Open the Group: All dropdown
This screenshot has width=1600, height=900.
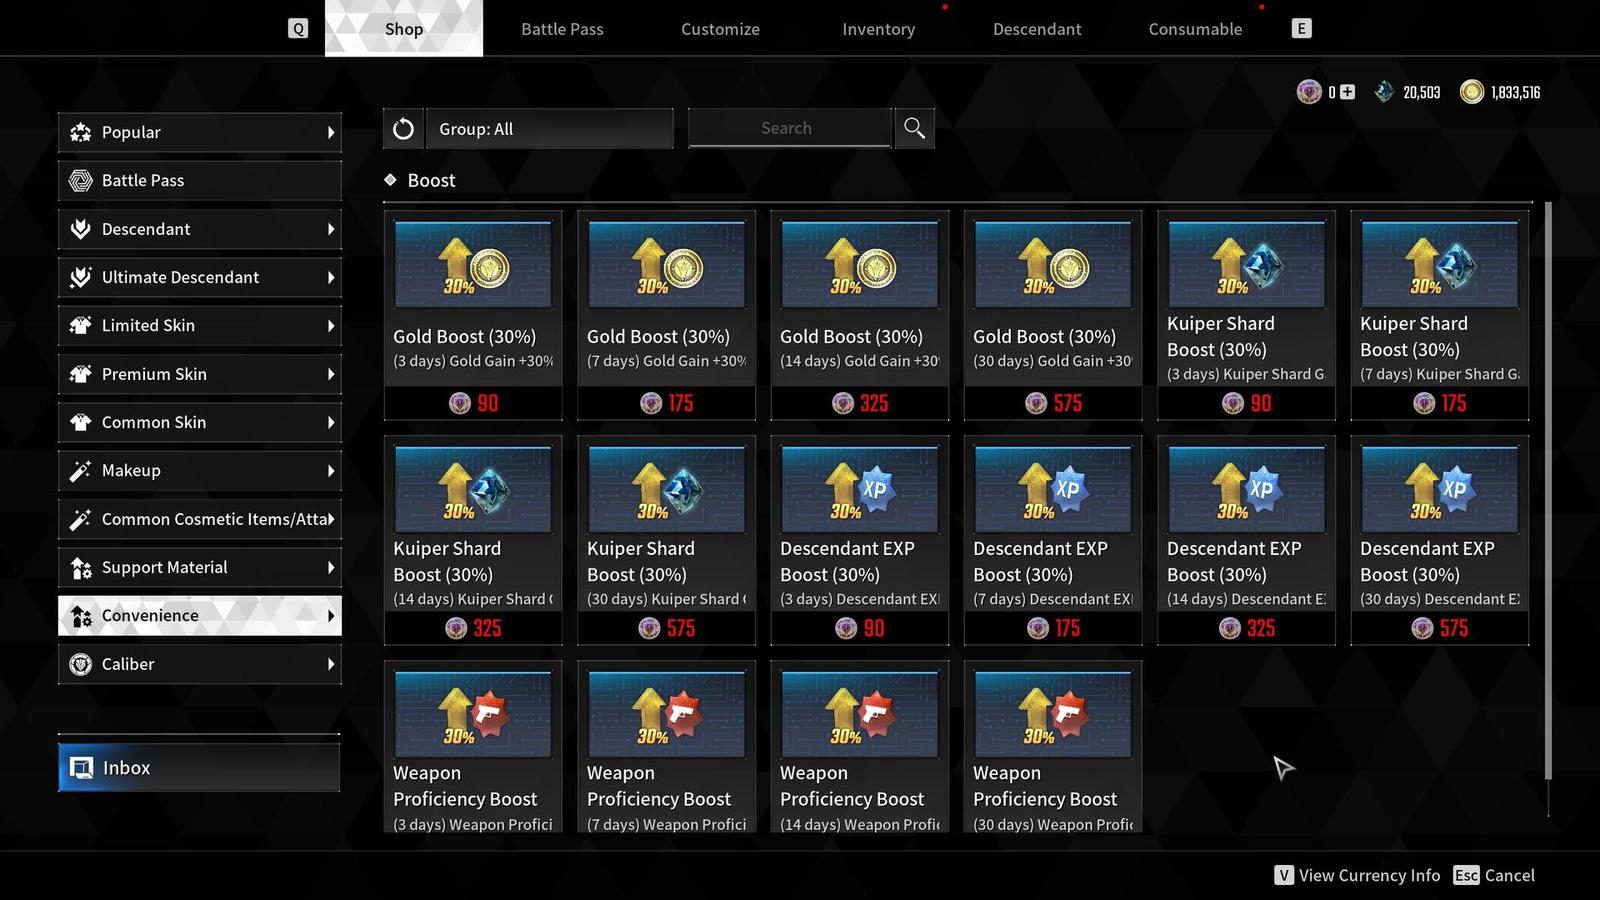549,129
